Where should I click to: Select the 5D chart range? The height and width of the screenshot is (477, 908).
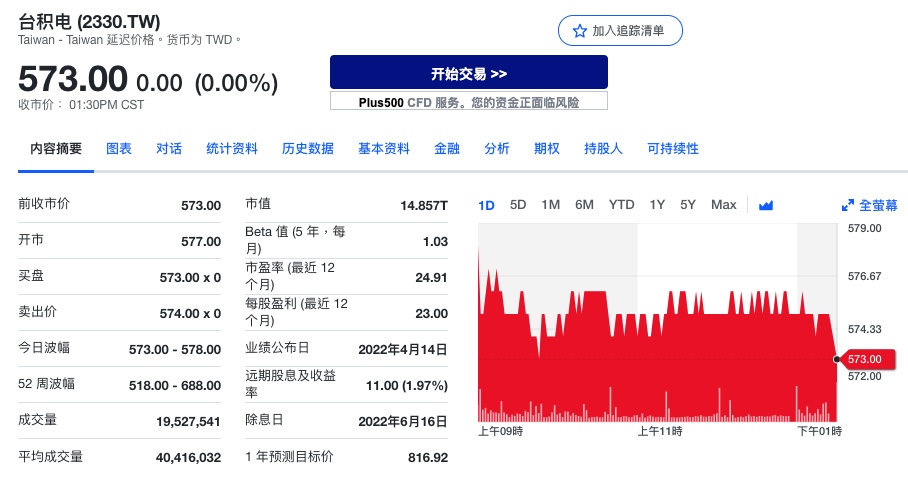[x=518, y=205]
